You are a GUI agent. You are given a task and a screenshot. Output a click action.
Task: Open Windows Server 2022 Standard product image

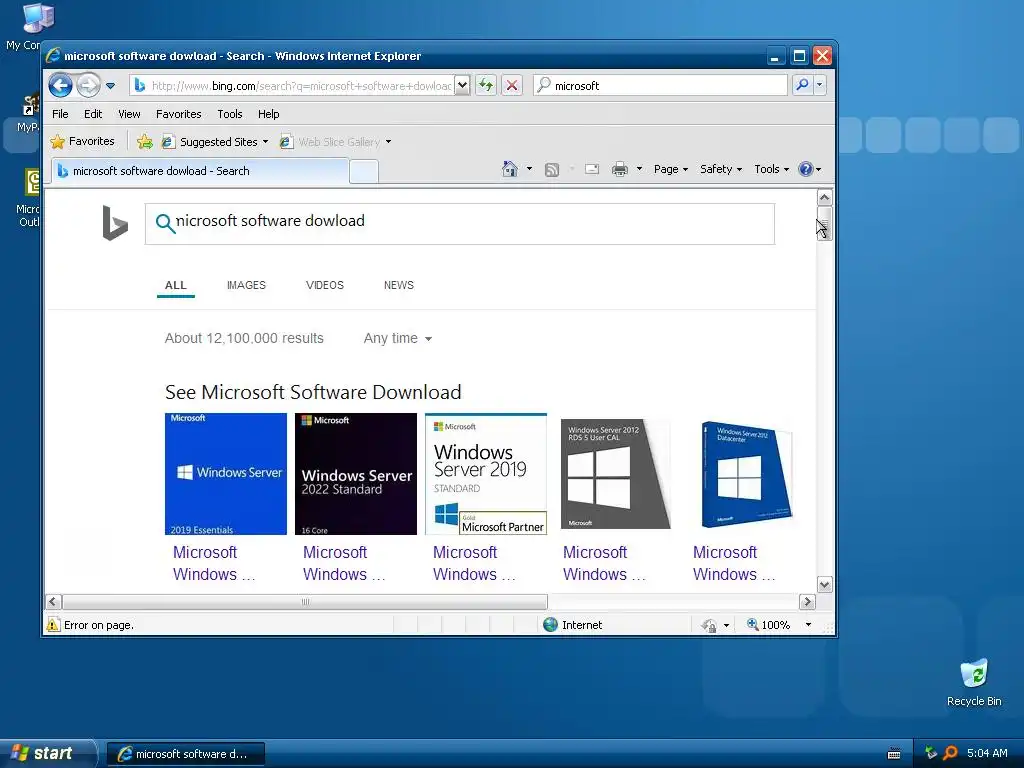point(356,473)
